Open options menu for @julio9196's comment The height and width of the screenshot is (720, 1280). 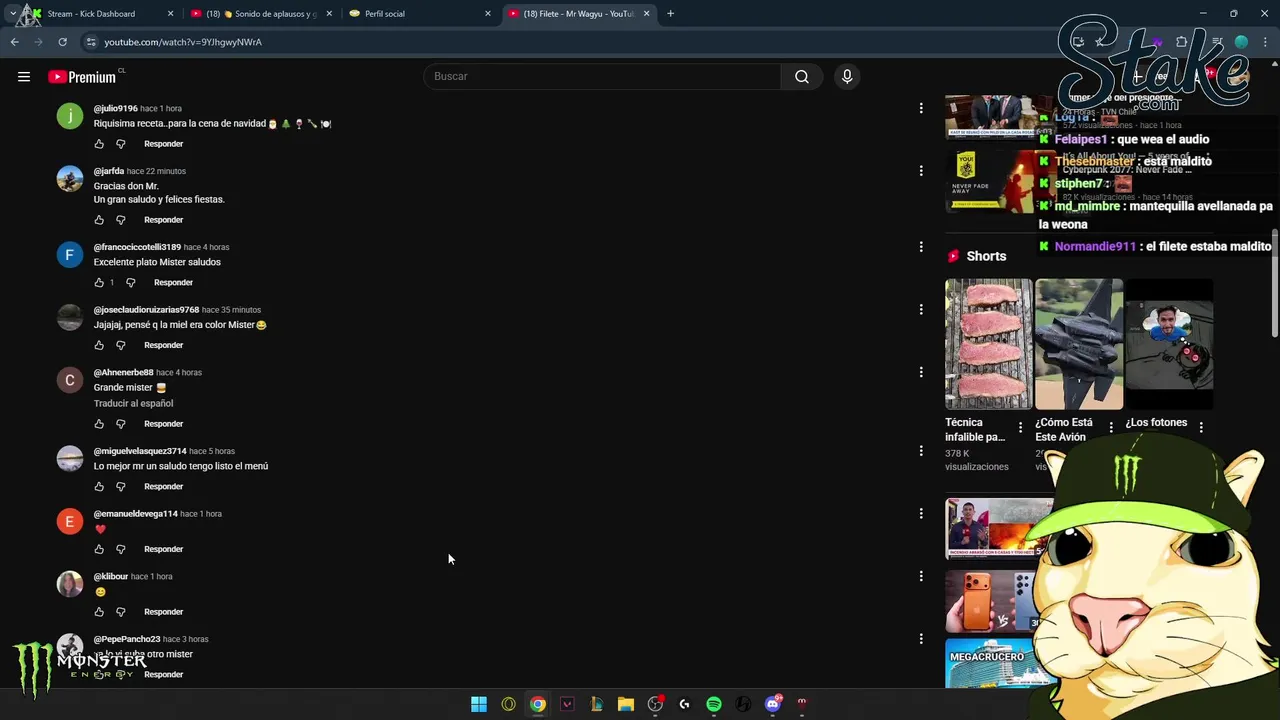coord(921,108)
